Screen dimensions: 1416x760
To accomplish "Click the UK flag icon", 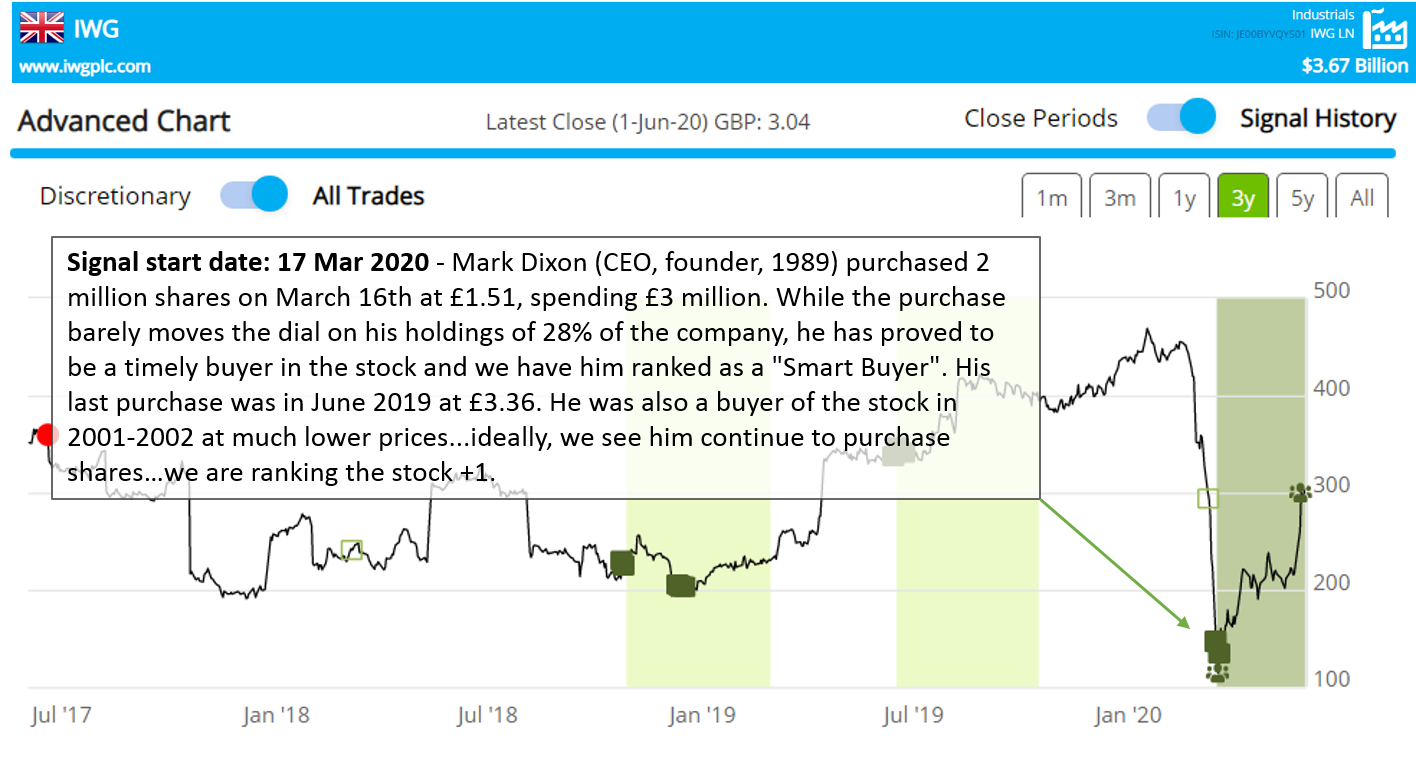I will pos(42,28).
